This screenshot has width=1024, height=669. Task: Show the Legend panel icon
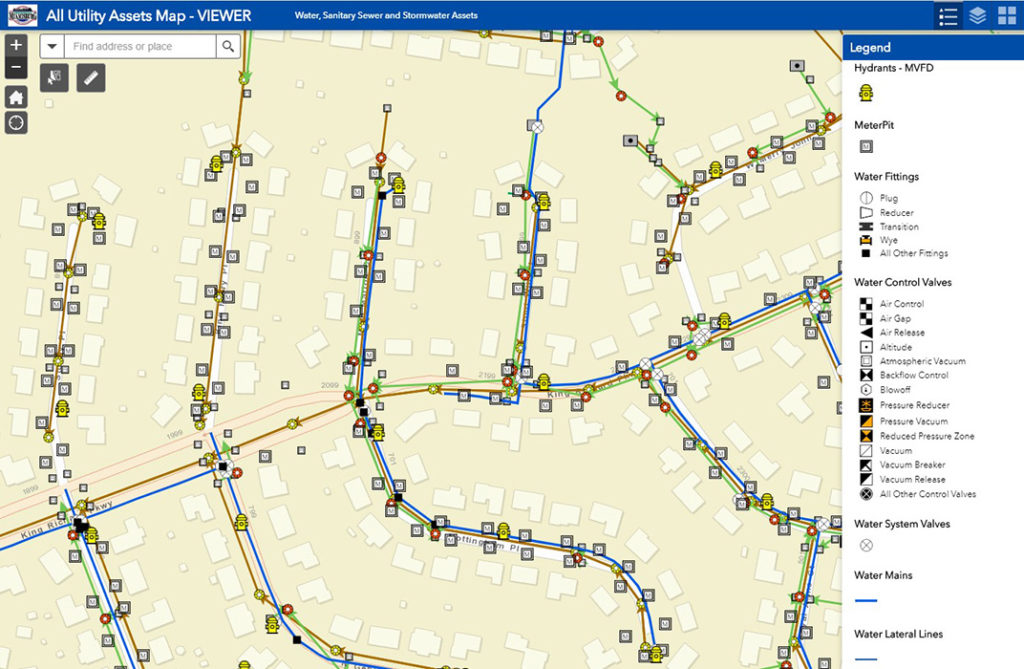(x=947, y=15)
